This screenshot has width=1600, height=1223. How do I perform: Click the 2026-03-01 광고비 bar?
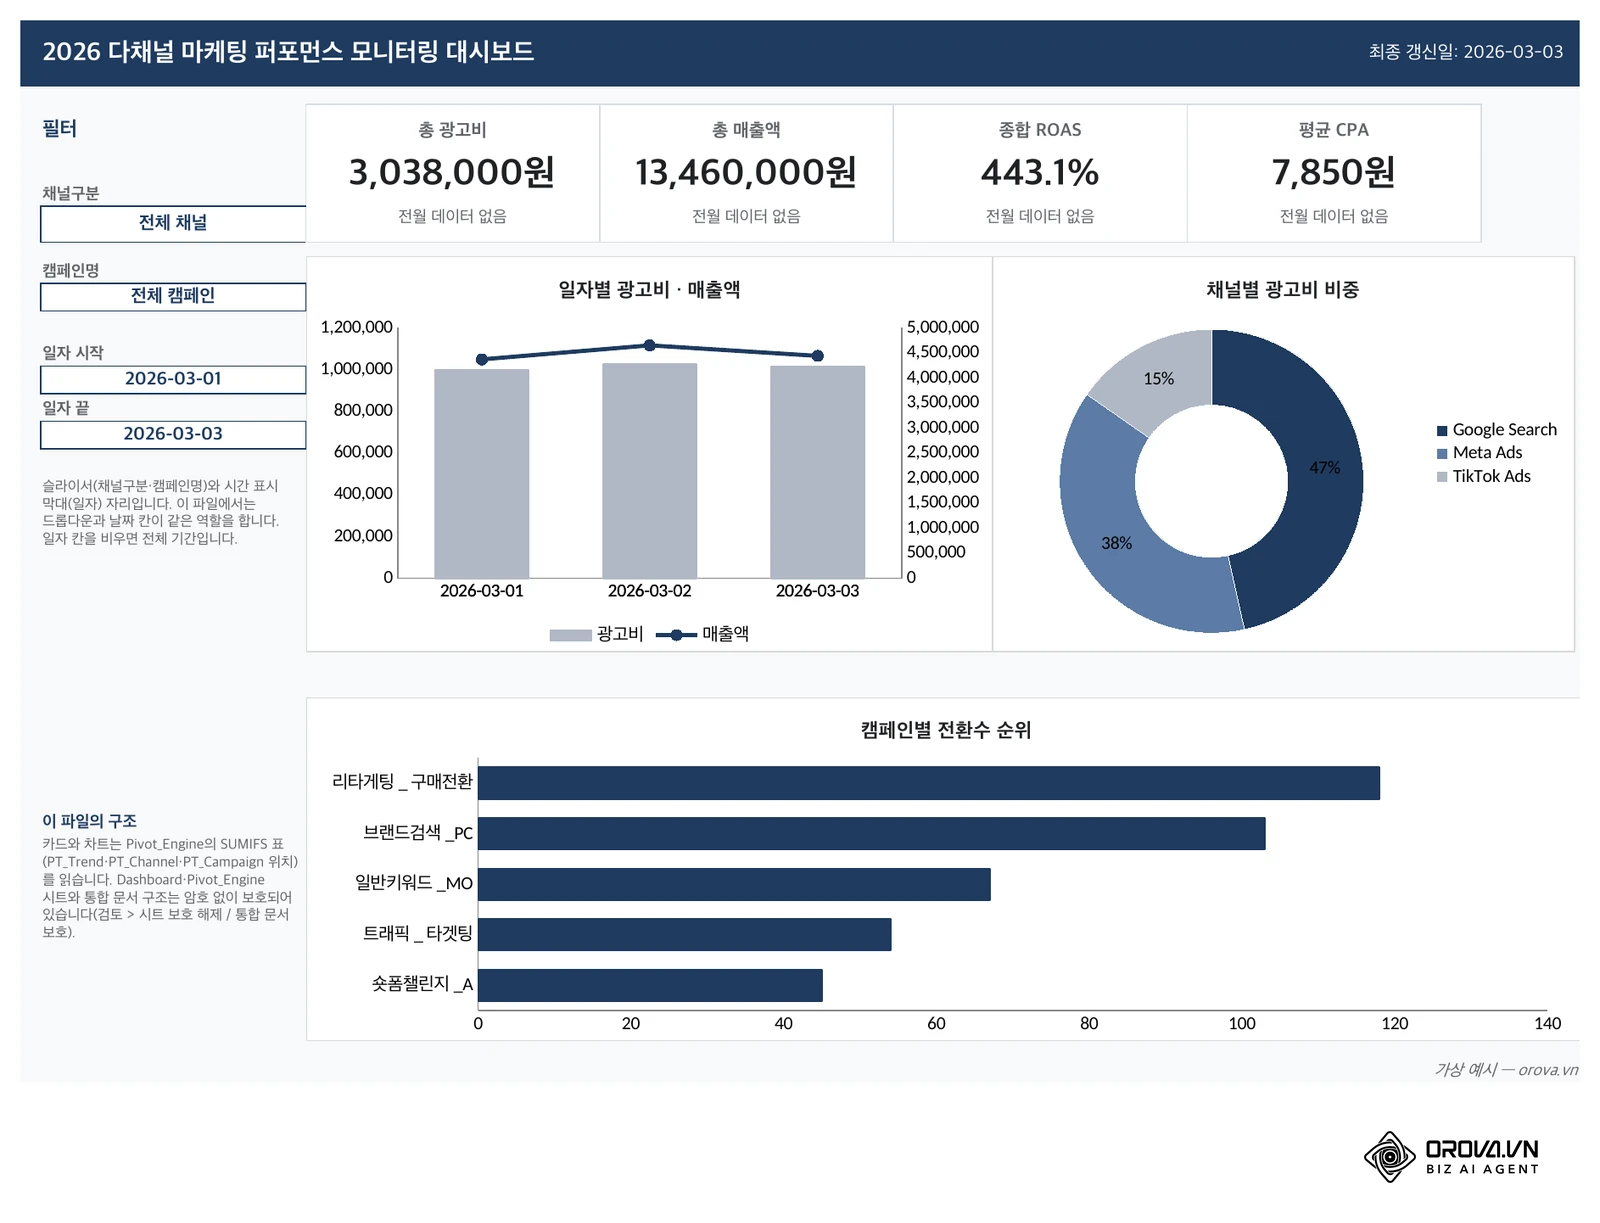[482, 473]
